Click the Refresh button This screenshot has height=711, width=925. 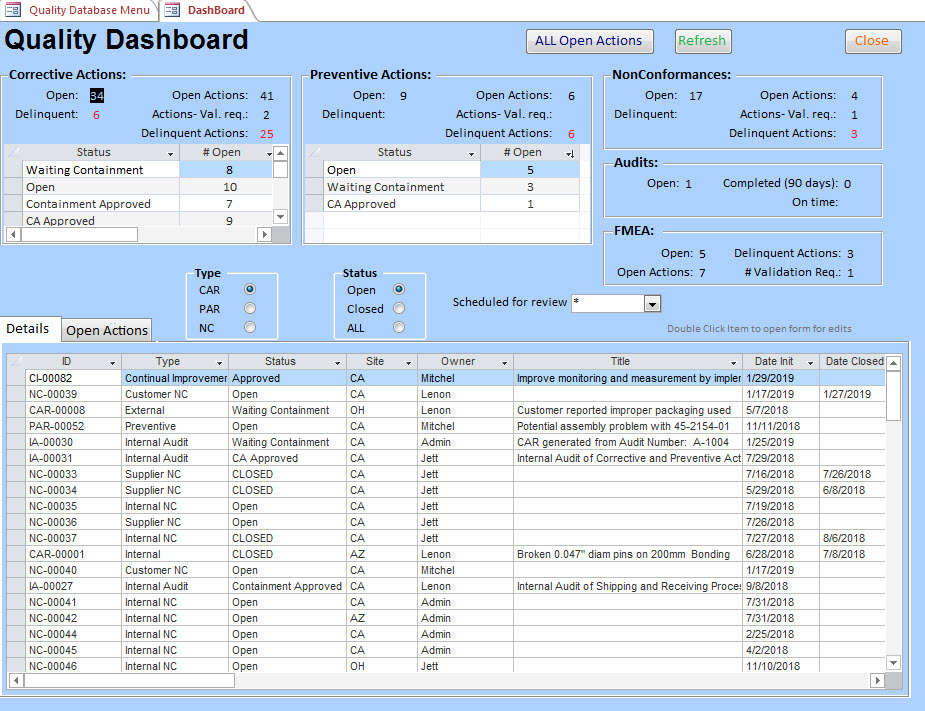(x=702, y=41)
